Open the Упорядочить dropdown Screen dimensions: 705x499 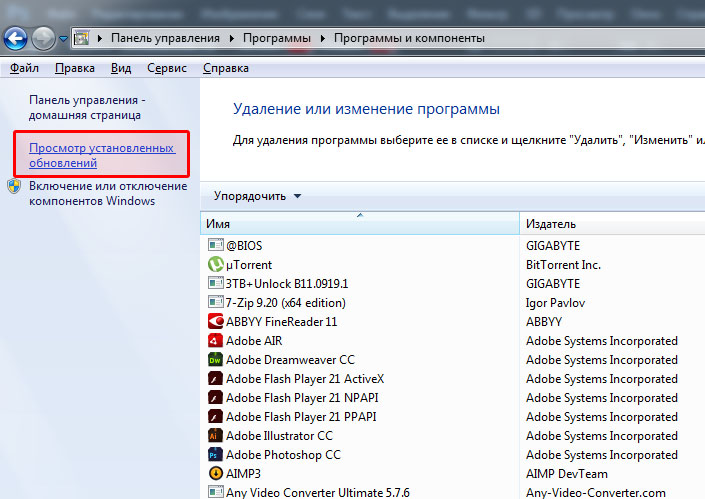(257, 196)
